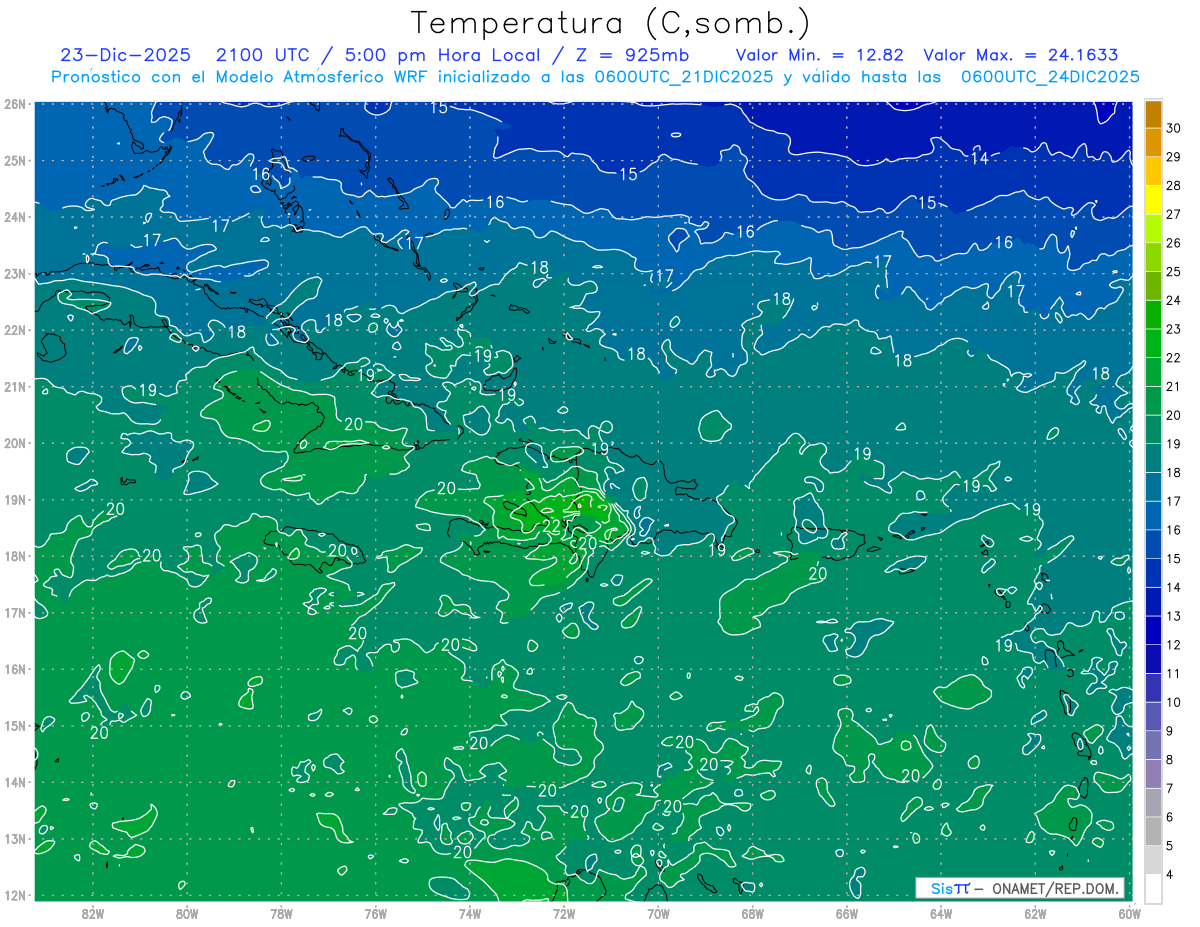The height and width of the screenshot is (927, 1200).
Task: Click the "12N" latitude axis label
Action: click(x=15, y=895)
